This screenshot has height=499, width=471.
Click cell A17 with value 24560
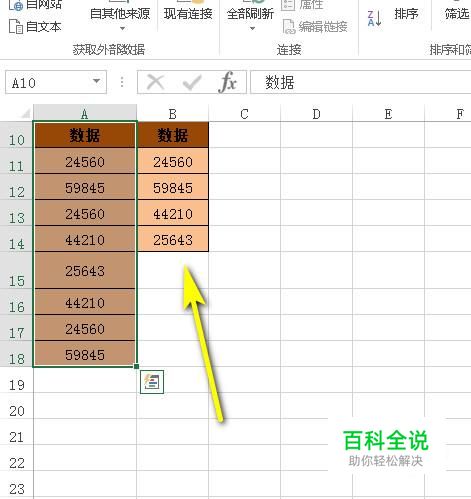[x=85, y=328]
